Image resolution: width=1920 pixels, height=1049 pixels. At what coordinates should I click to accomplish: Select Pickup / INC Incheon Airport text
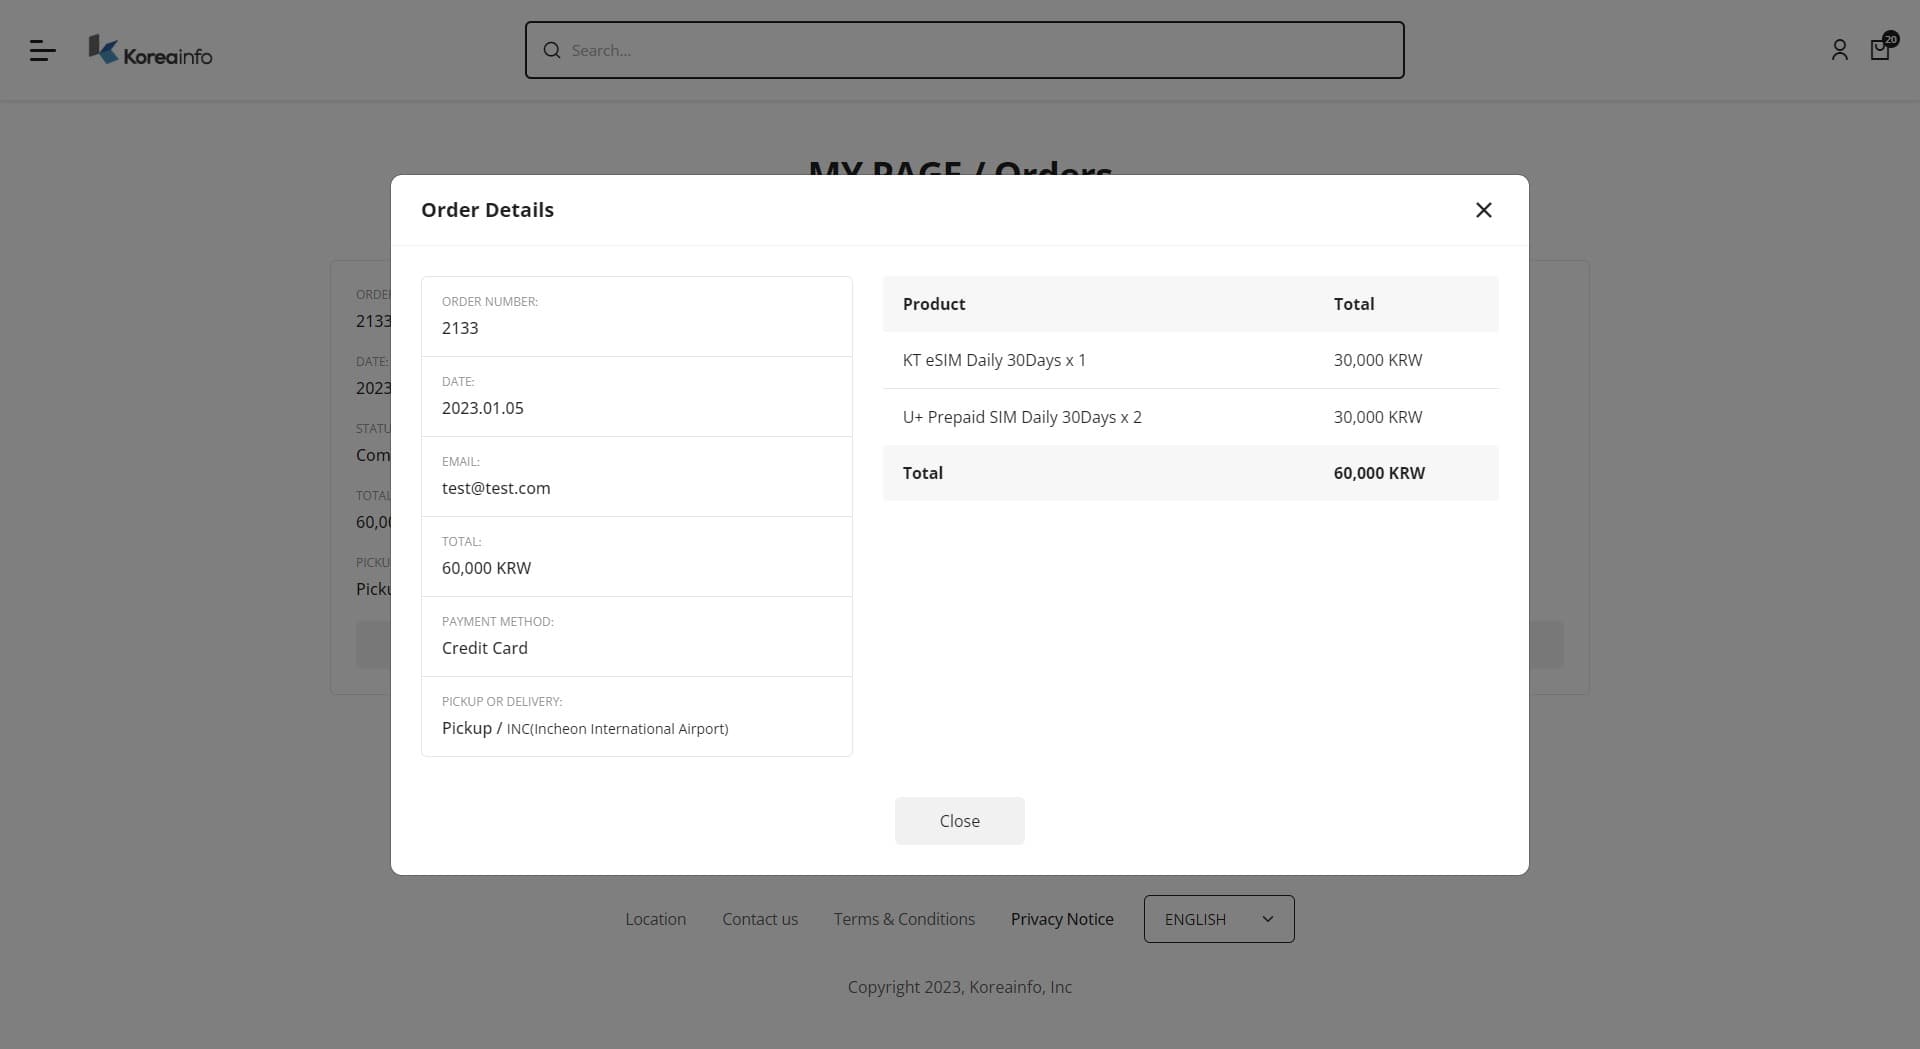(585, 728)
